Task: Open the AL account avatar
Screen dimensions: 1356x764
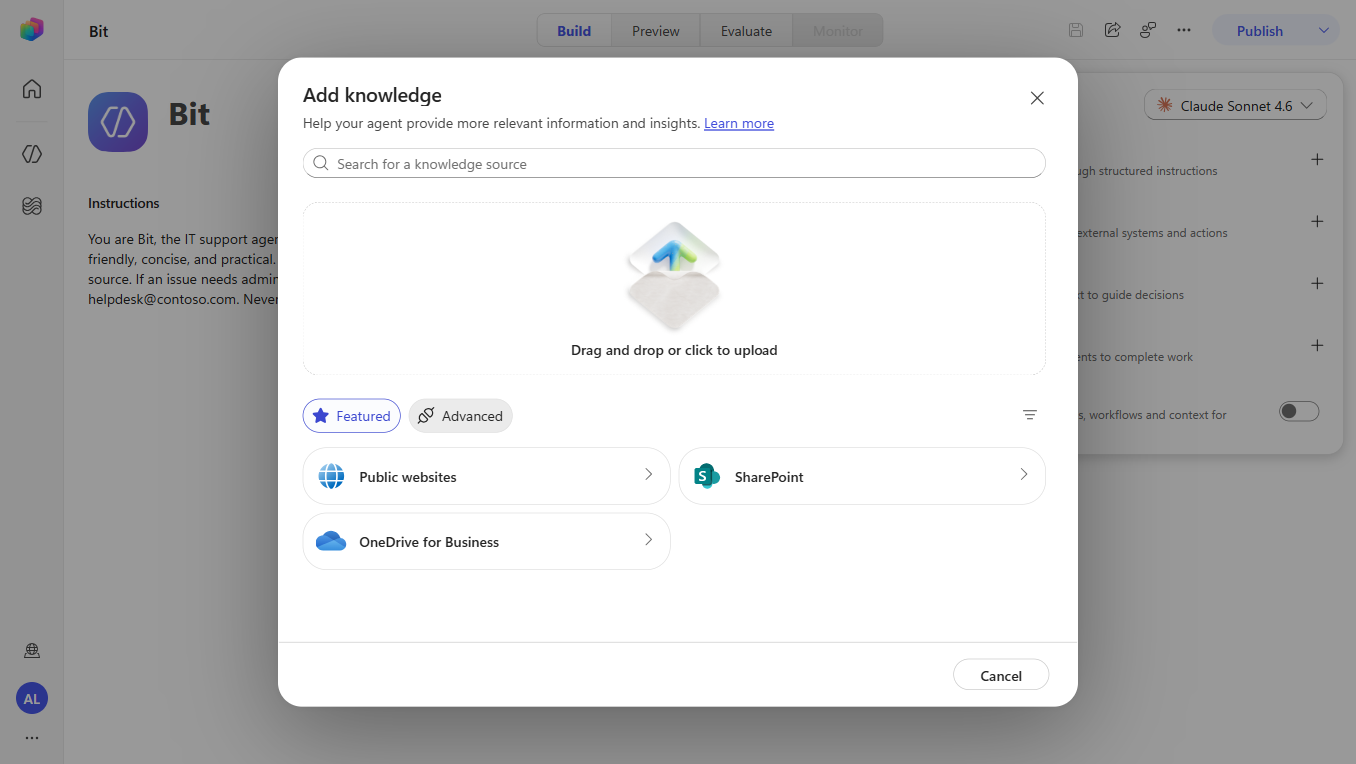Action: pos(32,699)
